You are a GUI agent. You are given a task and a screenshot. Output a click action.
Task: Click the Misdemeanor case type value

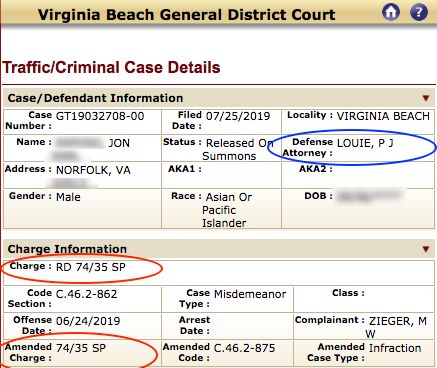[x=250, y=294]
